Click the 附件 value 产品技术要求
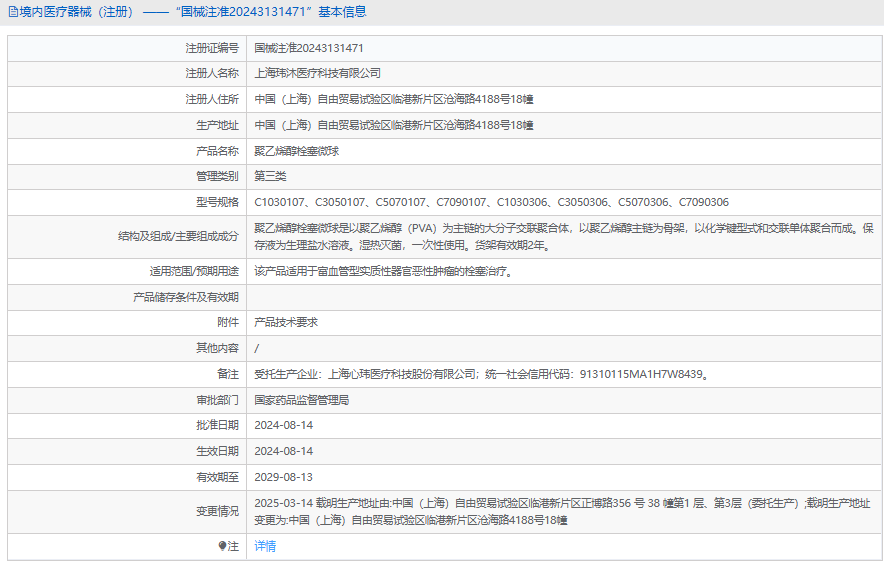The image size is (884, 568). (286, 322)
